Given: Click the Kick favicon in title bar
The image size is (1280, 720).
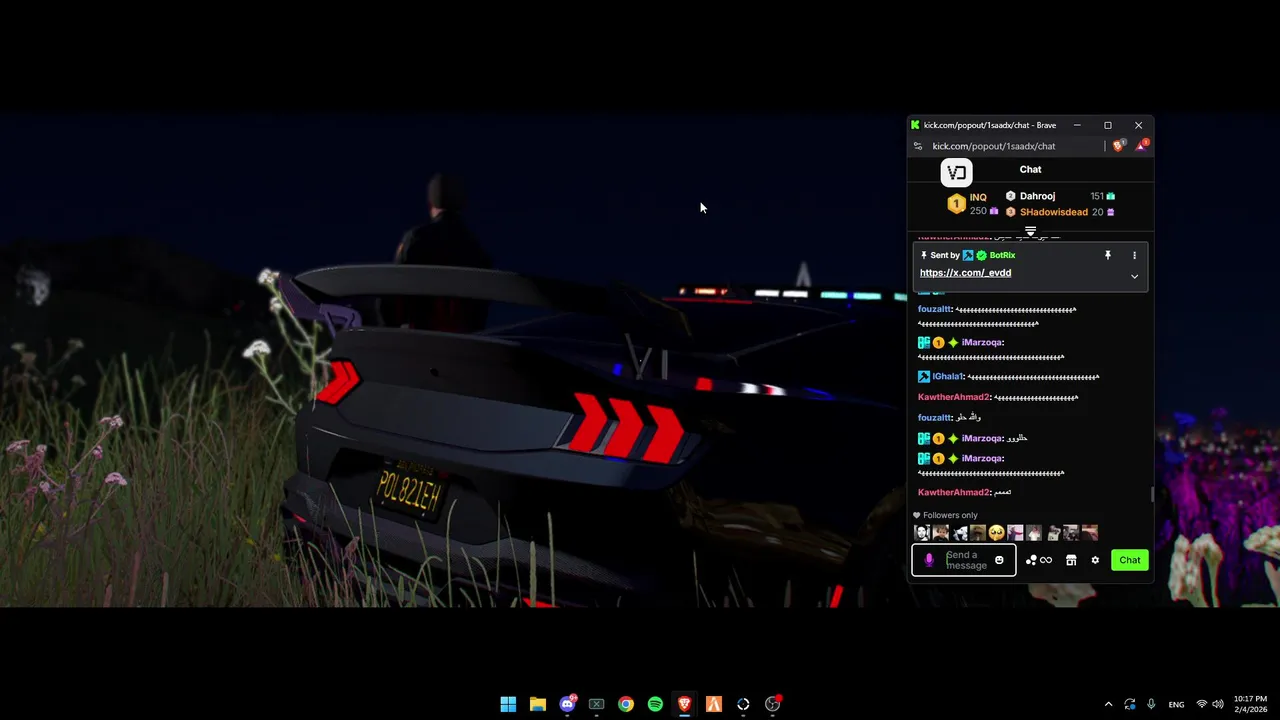Looking at the screenshot, I should click(915, 125).
